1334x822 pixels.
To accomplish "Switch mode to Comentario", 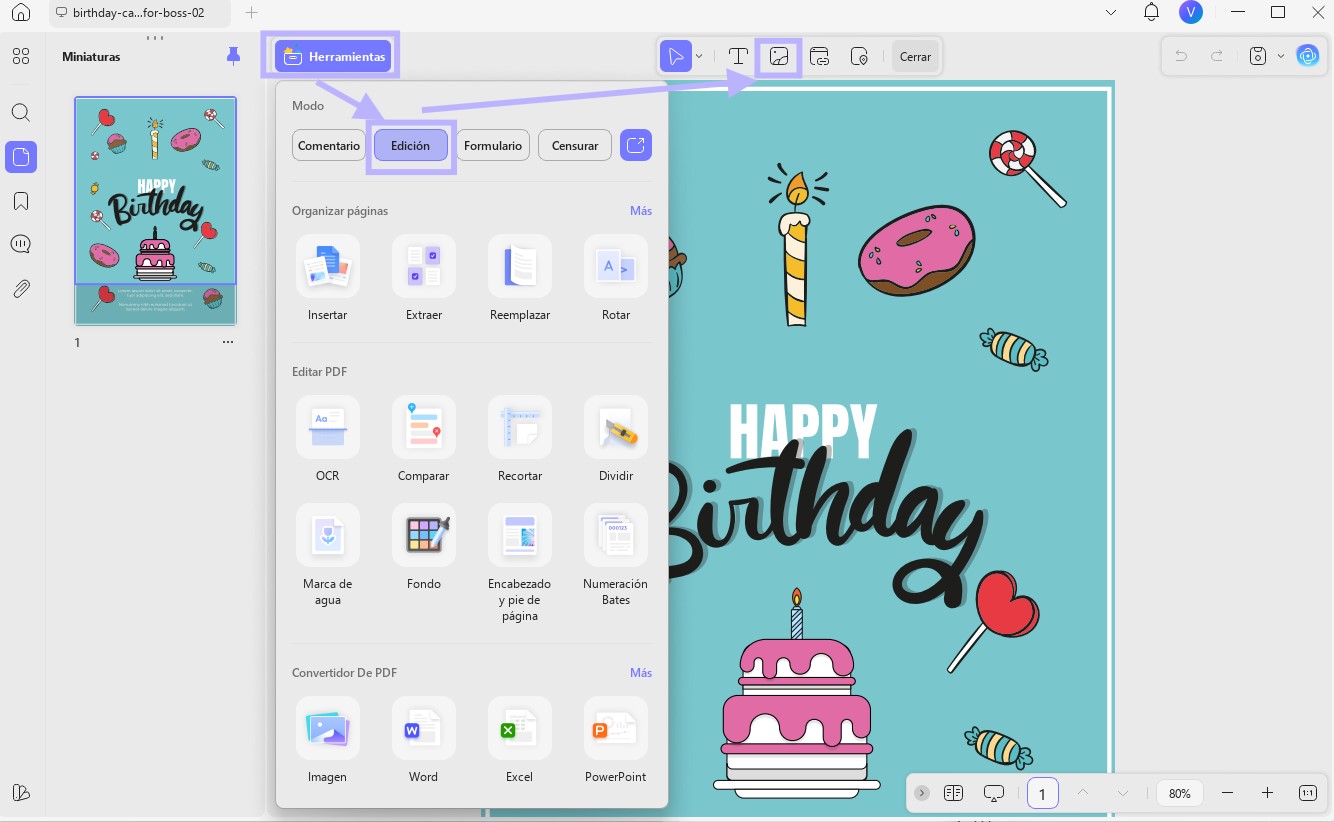I will coord(329,145).
